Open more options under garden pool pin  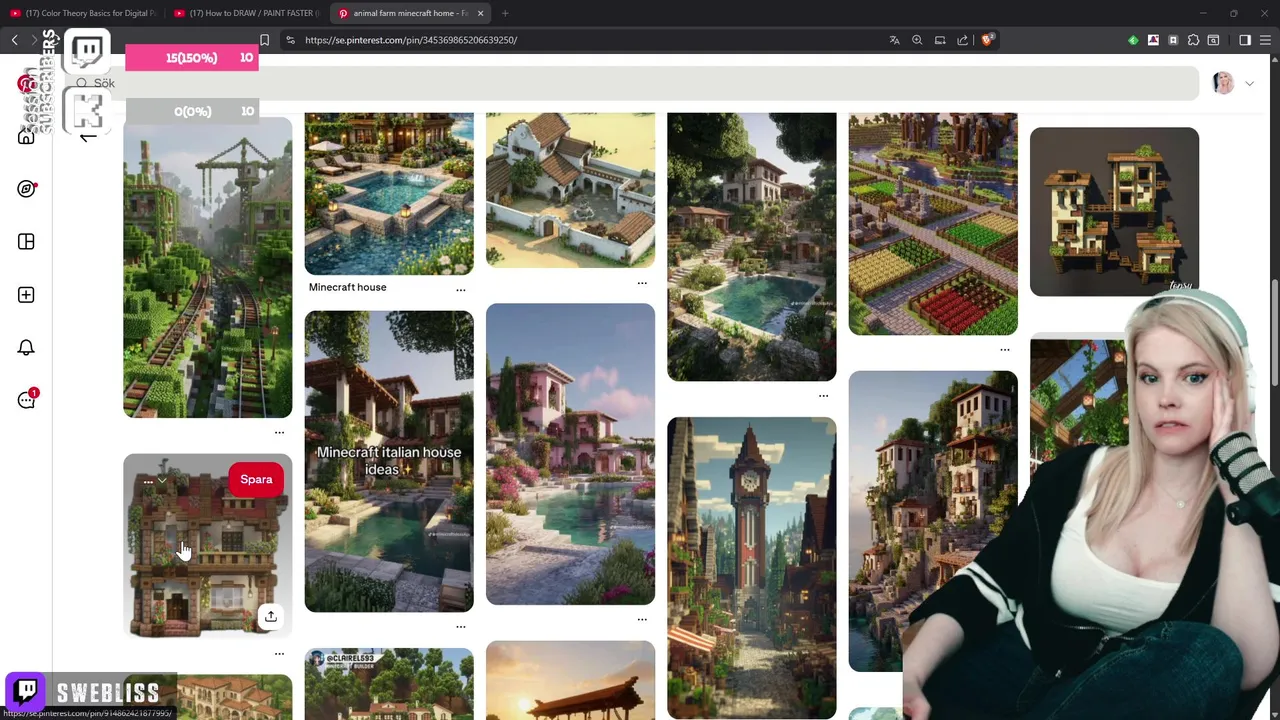[x=823, y=396]
